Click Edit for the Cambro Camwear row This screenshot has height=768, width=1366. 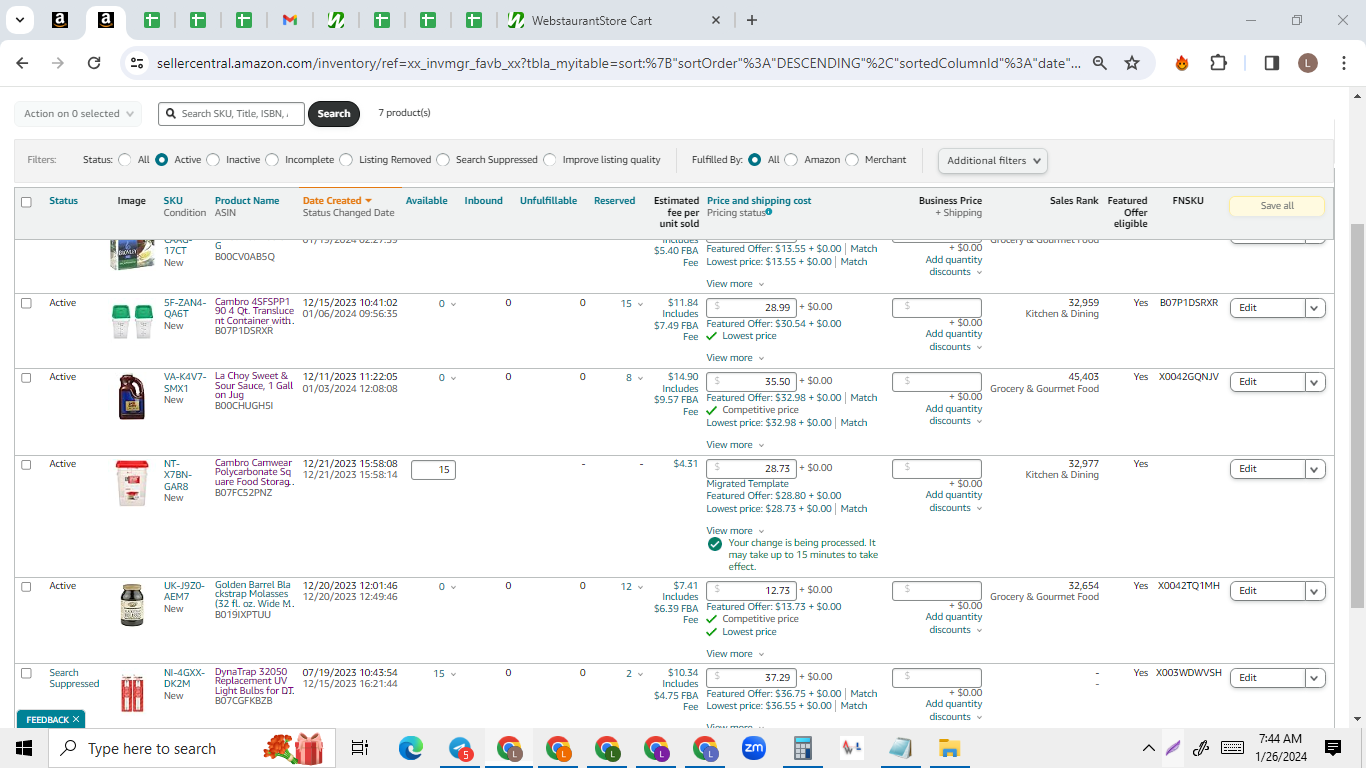(x=1267, y=469)
